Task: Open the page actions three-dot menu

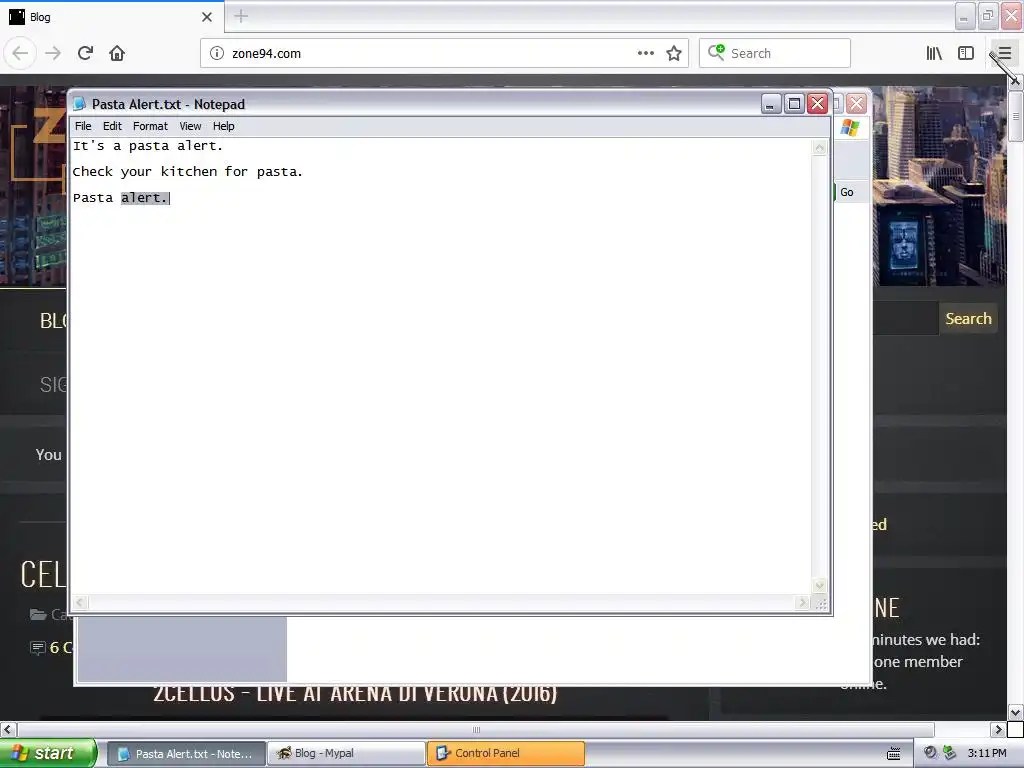Action: pyautogui.click(x=646, y=53)
